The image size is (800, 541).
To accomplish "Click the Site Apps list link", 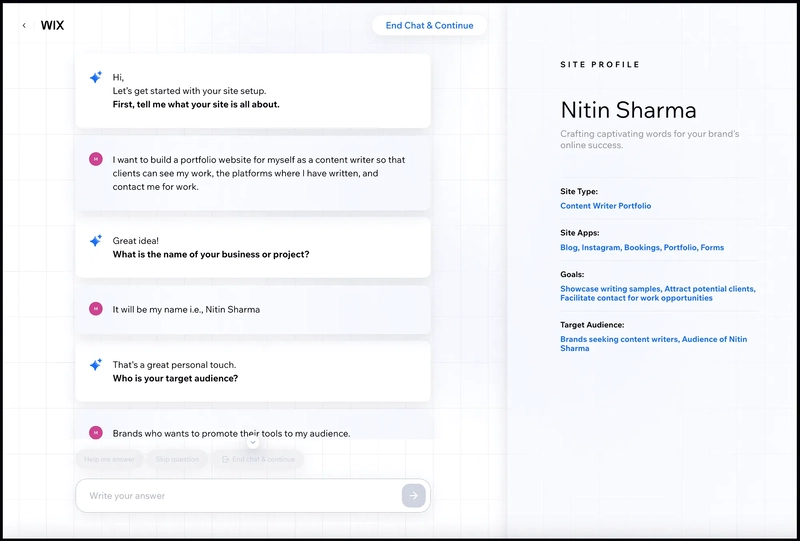I will pos(642,248).
